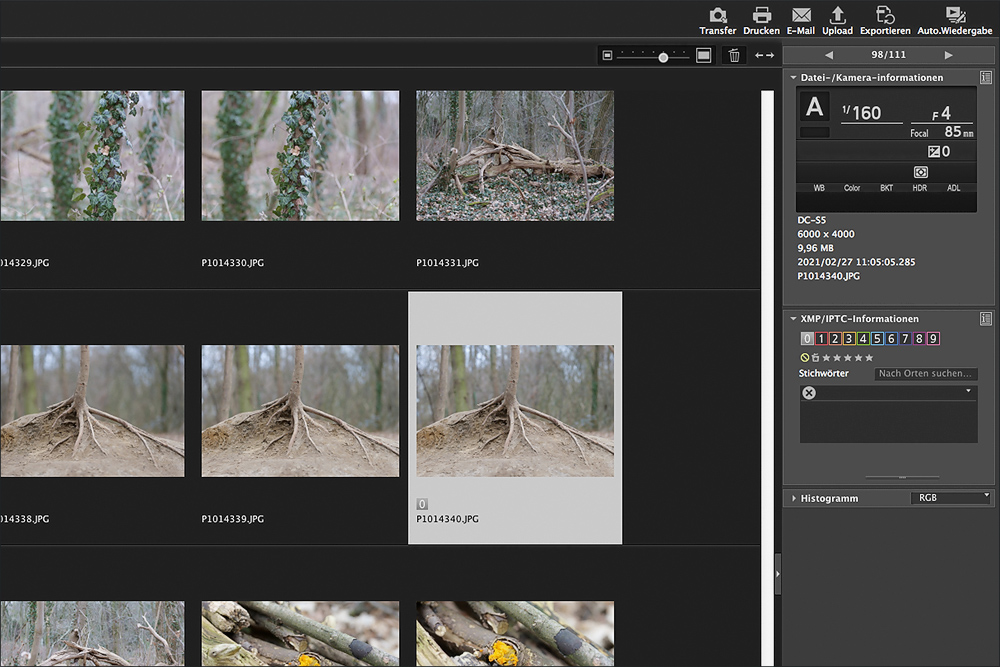Click the HDR indicator label

click(920, 188)
